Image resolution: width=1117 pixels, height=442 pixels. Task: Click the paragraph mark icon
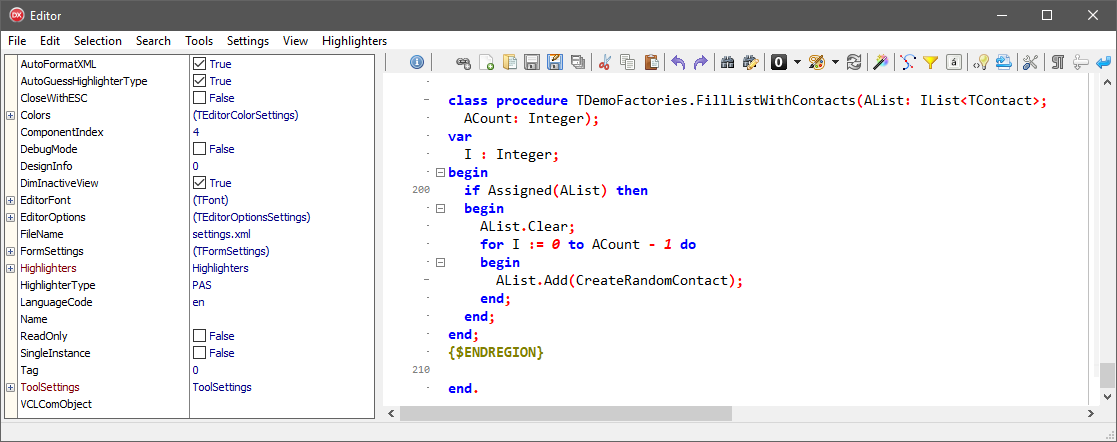click(1057, 62)
